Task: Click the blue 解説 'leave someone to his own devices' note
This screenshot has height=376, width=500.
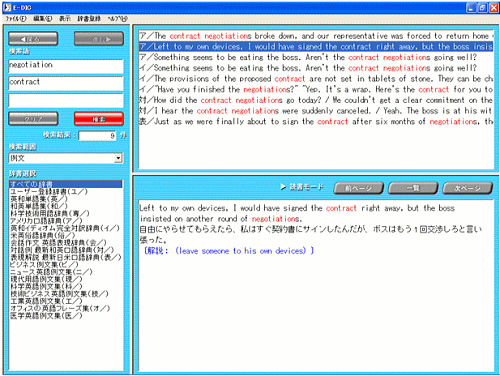Action: pos(228,251)
